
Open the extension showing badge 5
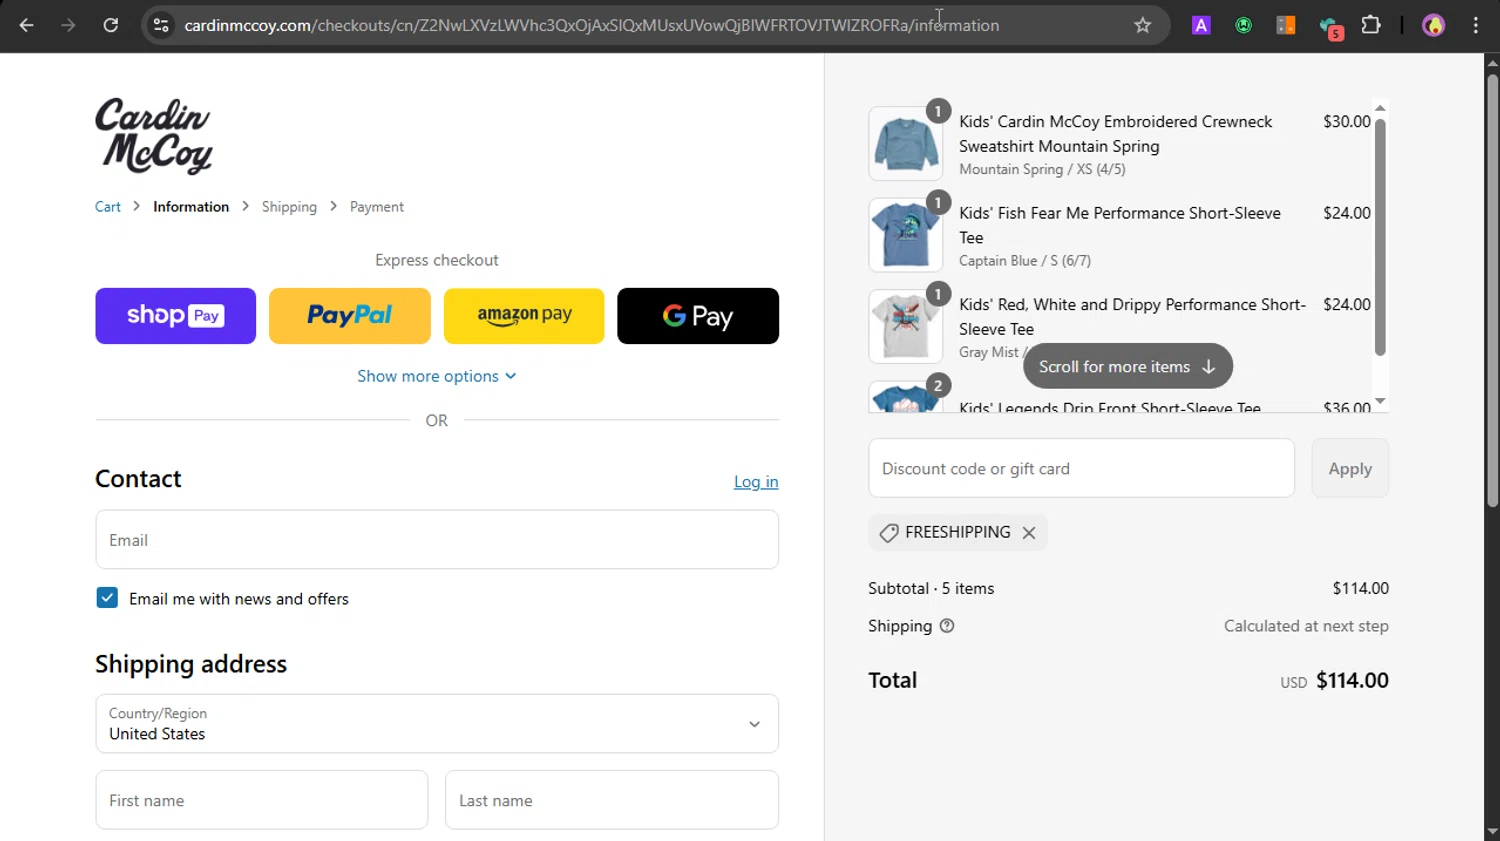pyautogui.click(x=1330, y=27)
